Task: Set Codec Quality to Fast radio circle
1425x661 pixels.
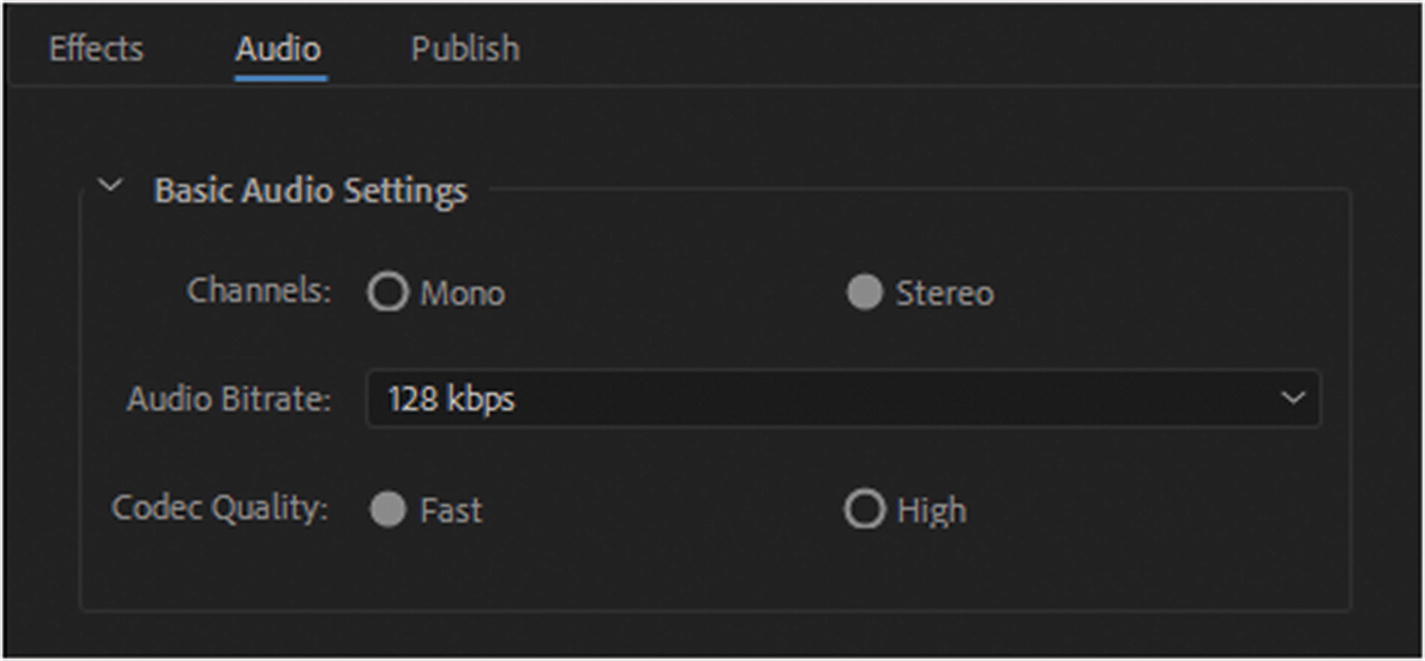Action: click(x=388, y=510)
